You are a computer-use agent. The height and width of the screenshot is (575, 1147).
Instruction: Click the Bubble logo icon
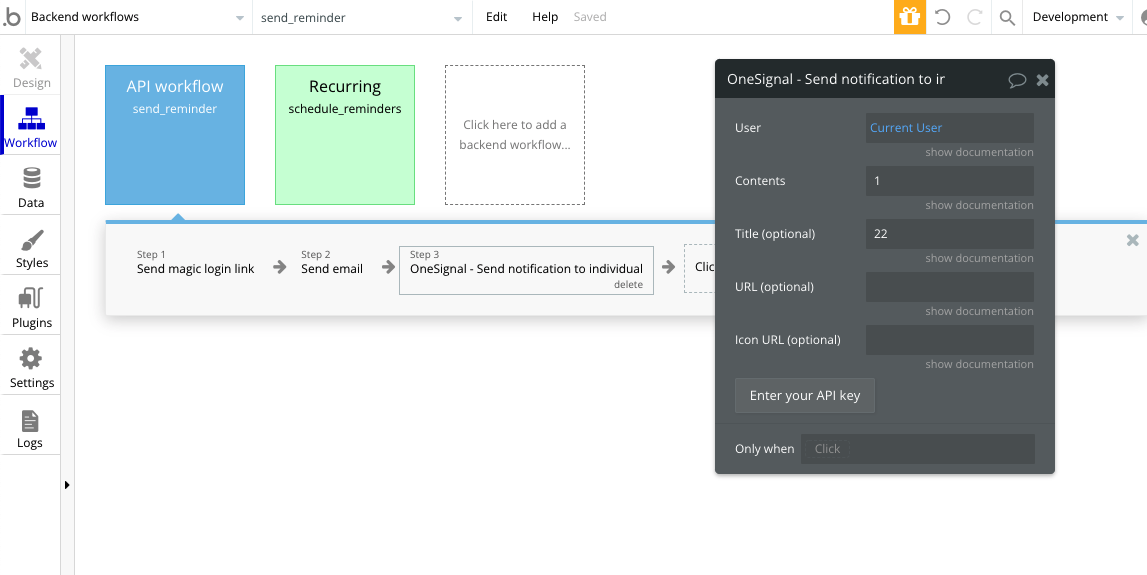pos(12,17)
